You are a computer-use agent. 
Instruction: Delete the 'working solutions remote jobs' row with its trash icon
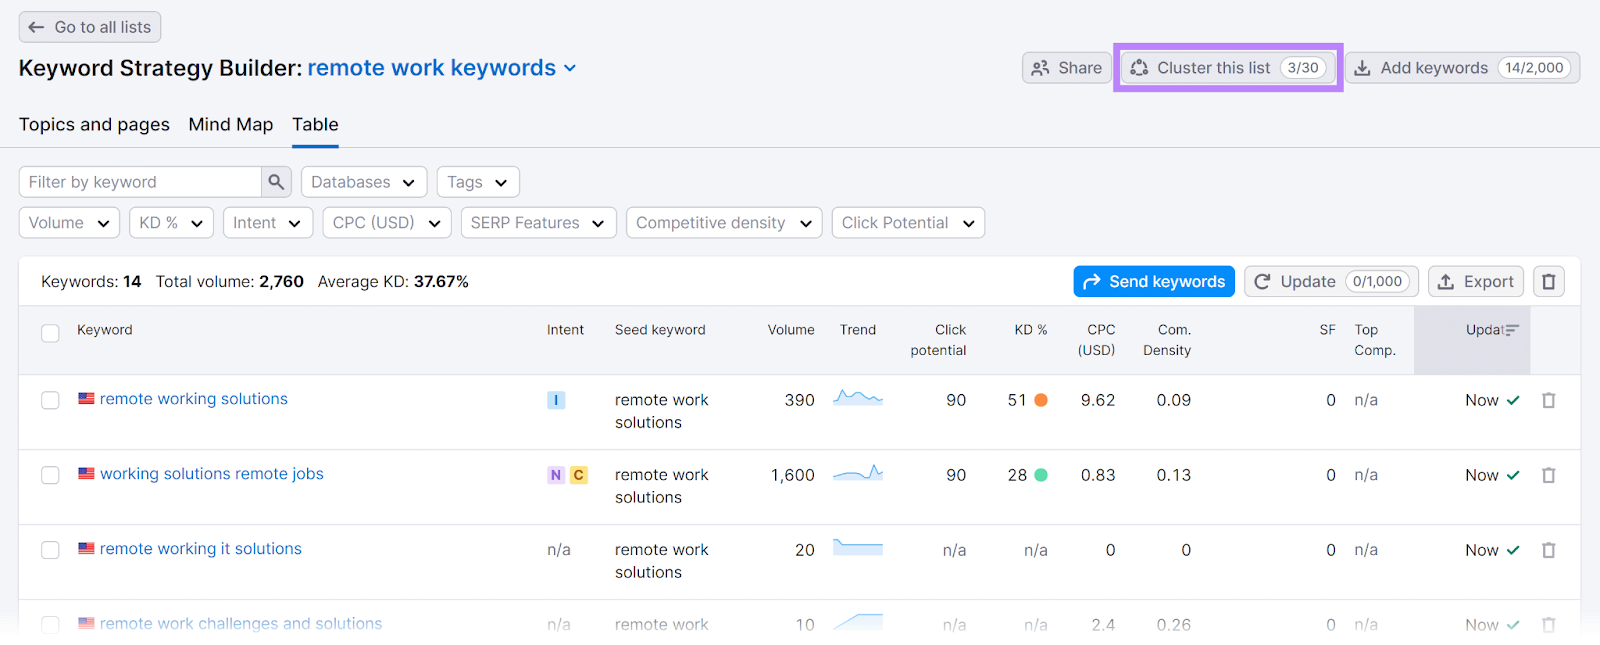point(1548,475)
